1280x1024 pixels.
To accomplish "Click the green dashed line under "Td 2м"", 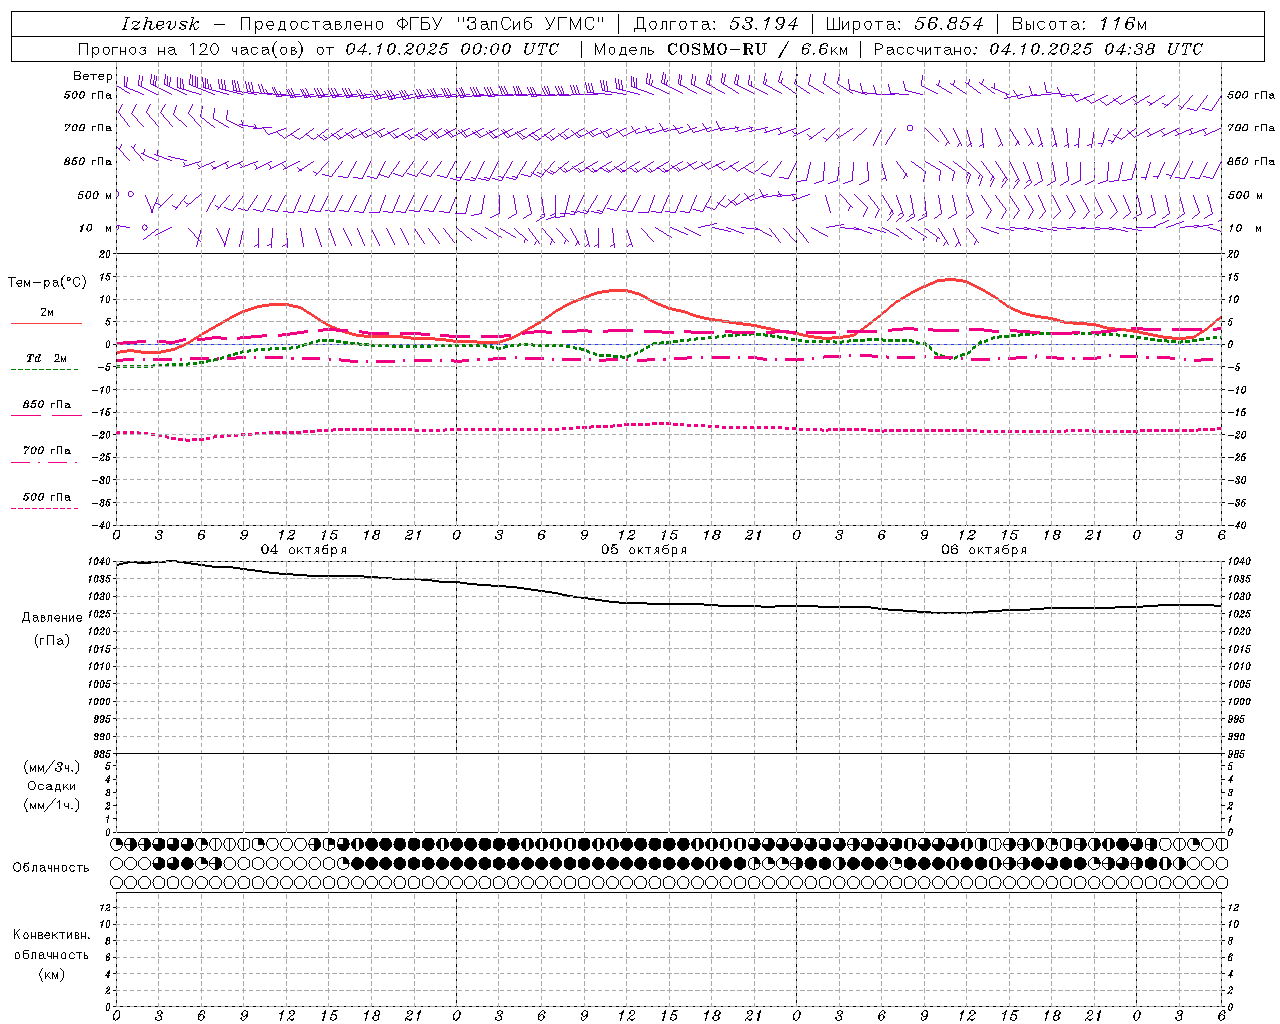I will [x=46, y=370].
